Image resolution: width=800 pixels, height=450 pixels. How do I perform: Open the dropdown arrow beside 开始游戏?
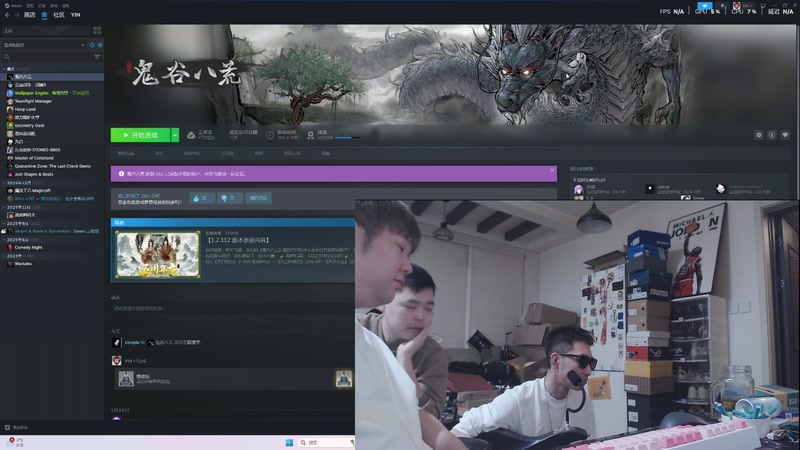[175, 135]
